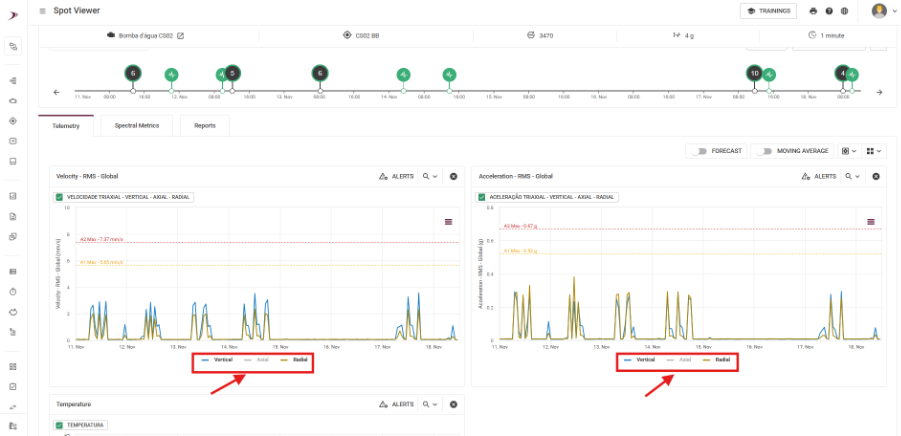The width and height of the screenshot is (901, 436).
Task: Click the TRAININGS button
Action: [768, 11]
